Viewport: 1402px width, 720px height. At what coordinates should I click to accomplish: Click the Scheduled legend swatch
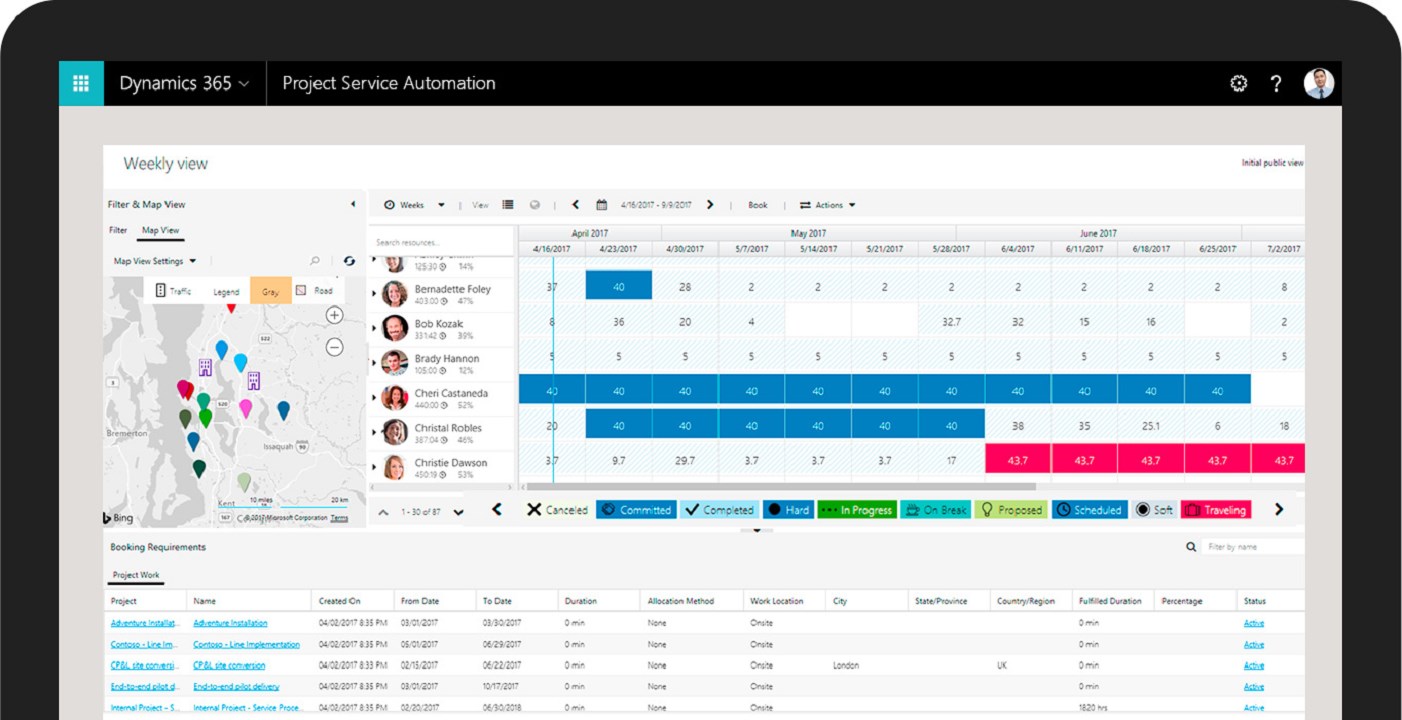pyautogui.click(x=1089, y=510)
